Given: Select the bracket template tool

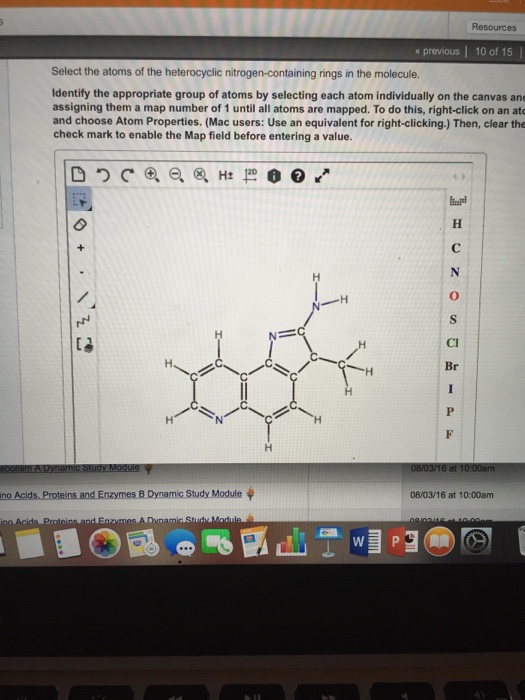Looking at the screenshot, I should coord(85,345).
